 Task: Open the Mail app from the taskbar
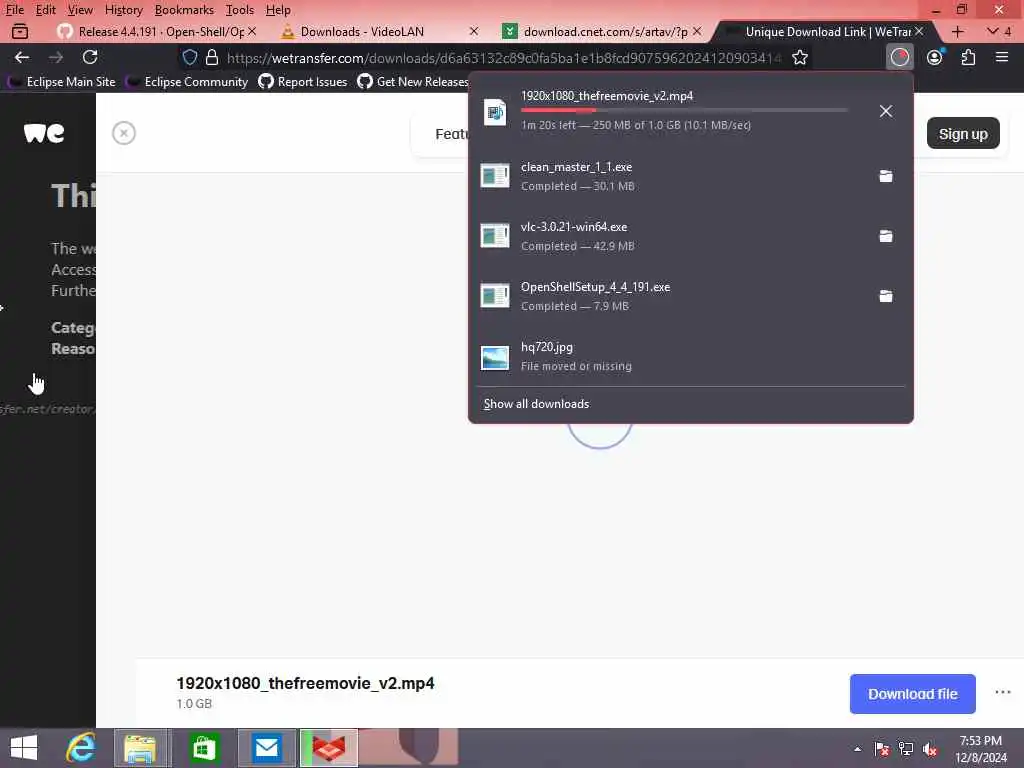coord(266,748)
